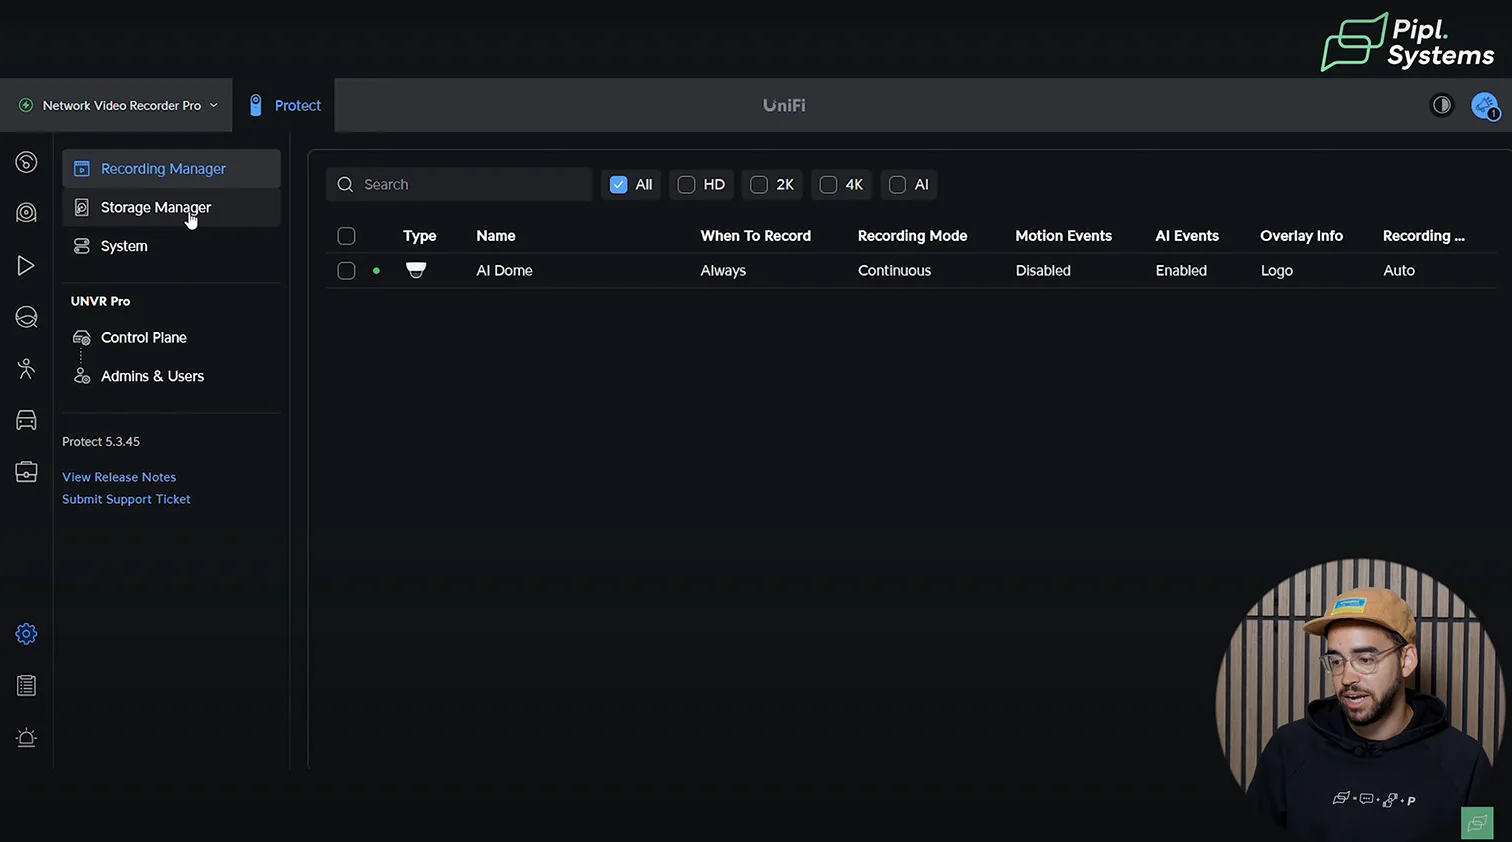
Task: Open the camera Devices icon in left rail
Action: coord(26,213)
